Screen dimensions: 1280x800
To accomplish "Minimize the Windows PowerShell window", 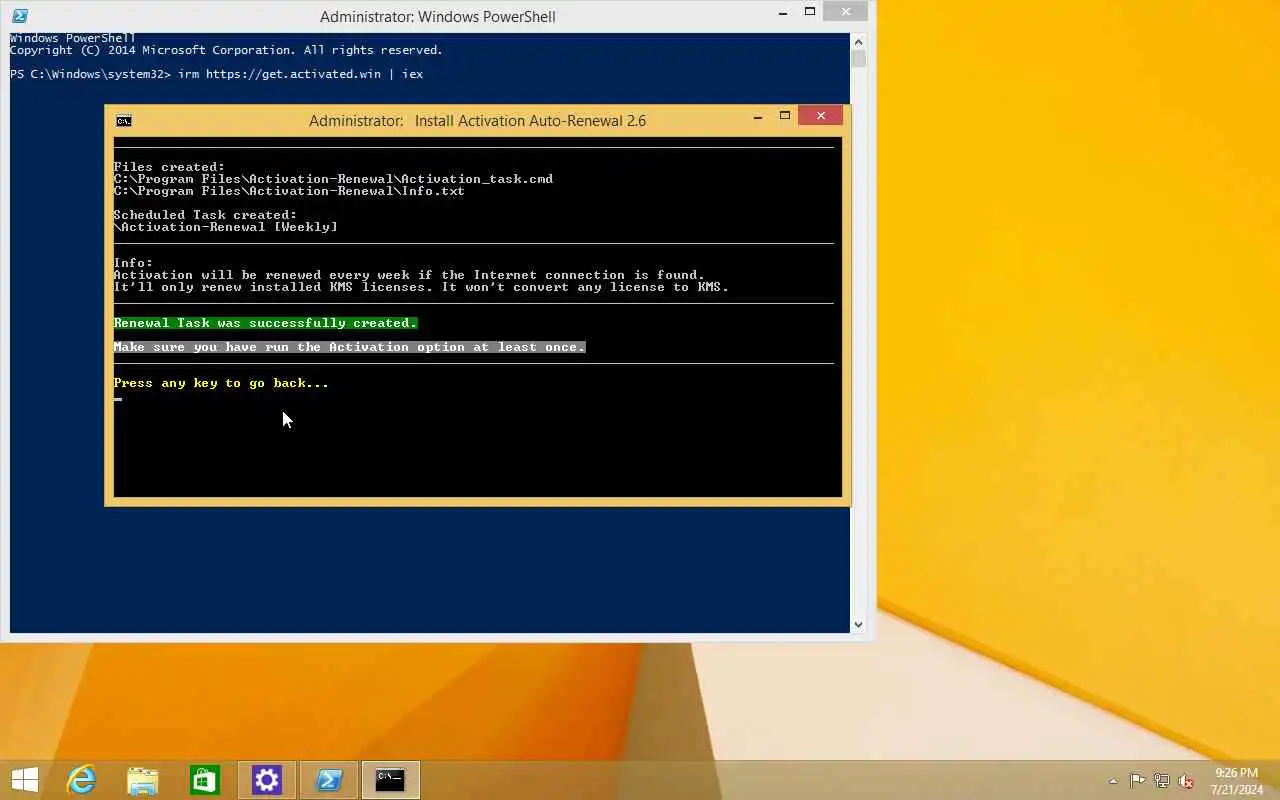I will point(782,13).
